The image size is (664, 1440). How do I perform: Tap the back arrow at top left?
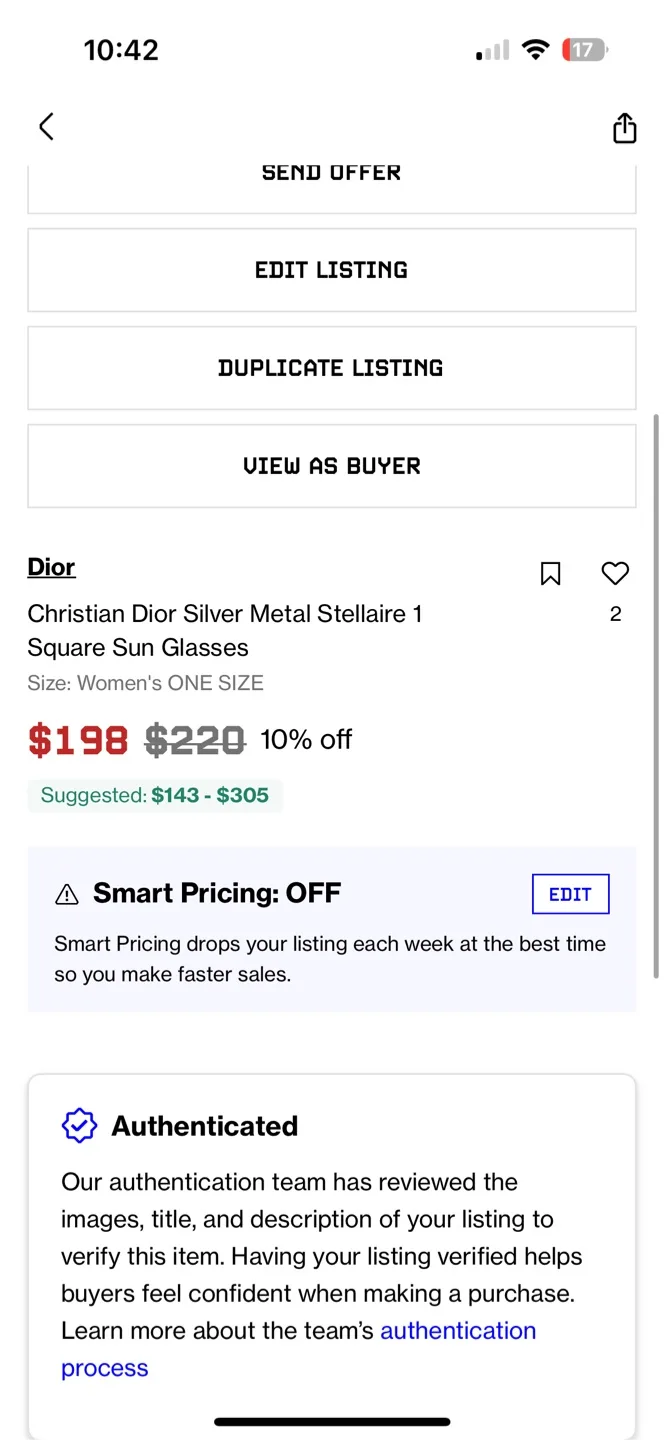pos(46,127)
